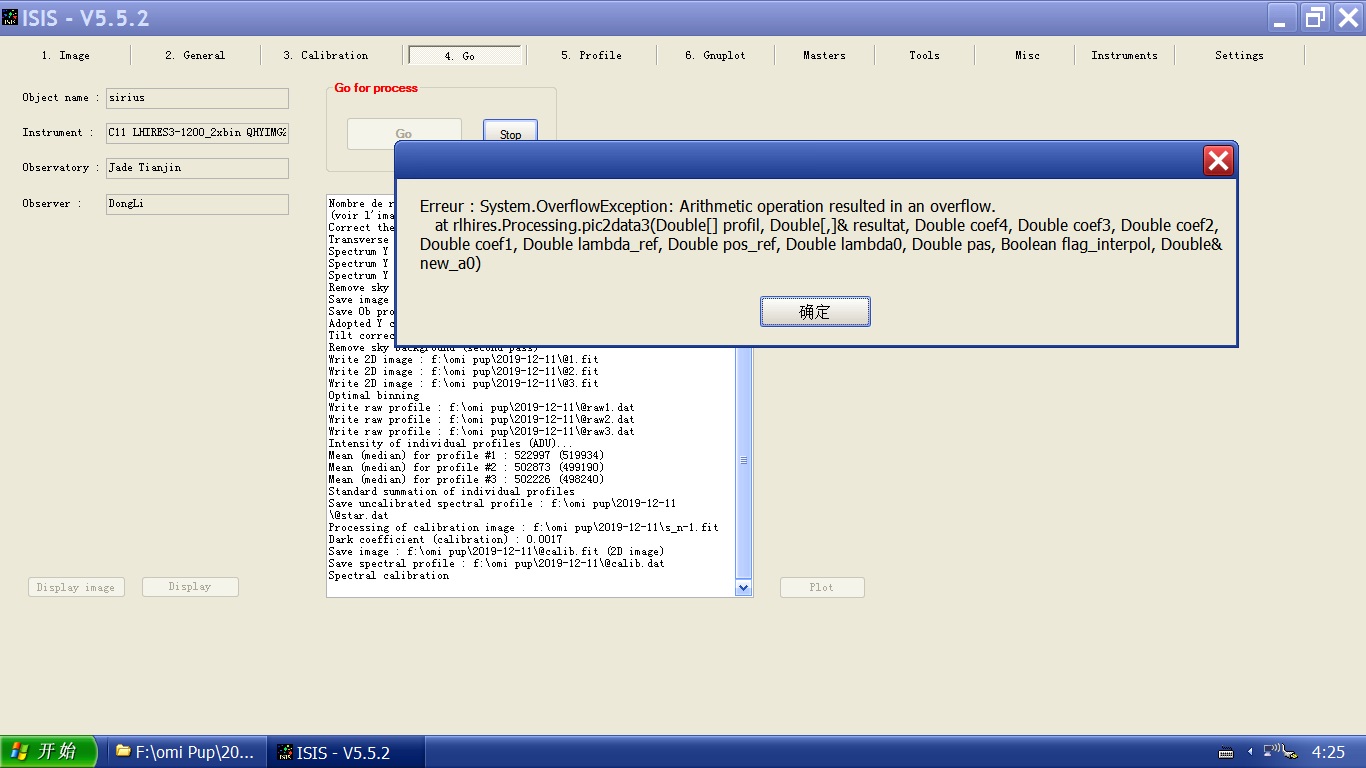Select the 5. Profile tab
This screenshot has height=768, width=1366.
(591, 56)
